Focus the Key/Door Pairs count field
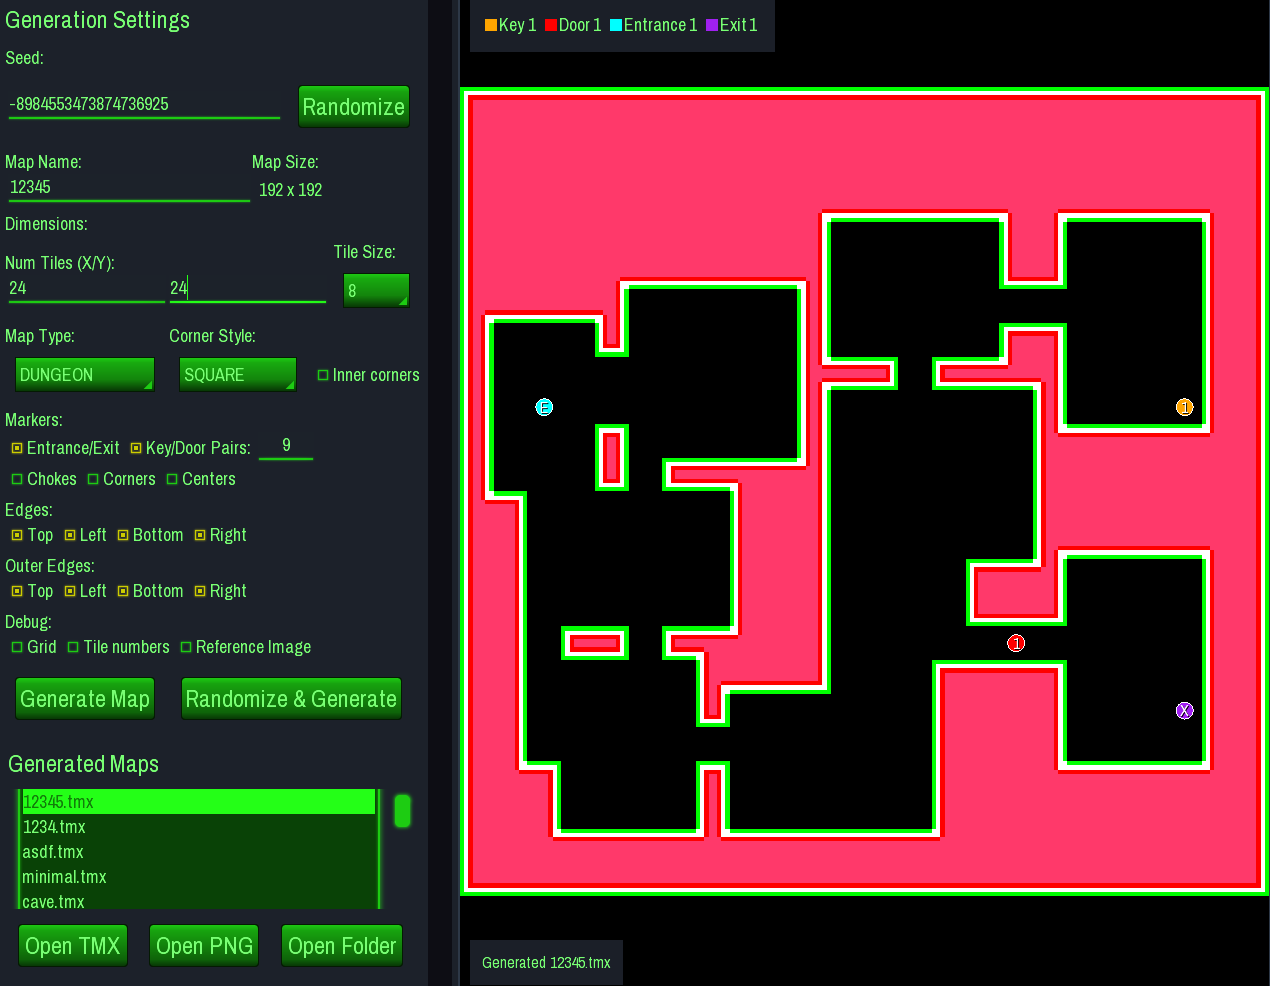 tap(286, 446)
